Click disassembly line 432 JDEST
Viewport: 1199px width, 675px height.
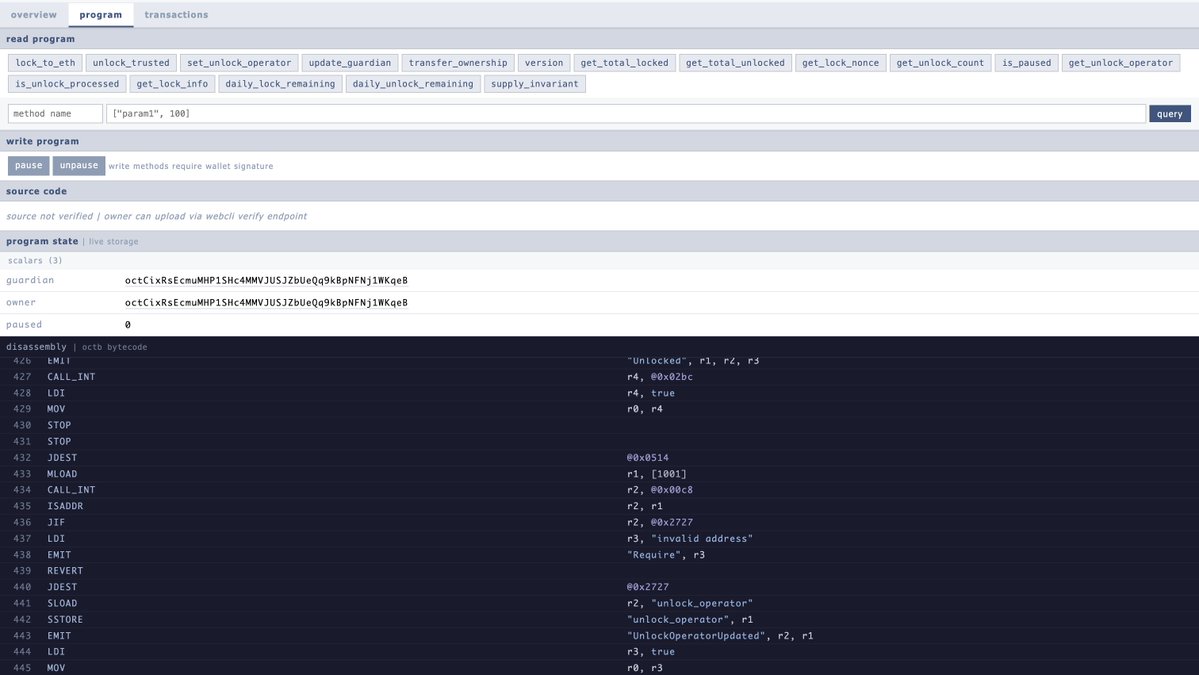pos(62,458)
